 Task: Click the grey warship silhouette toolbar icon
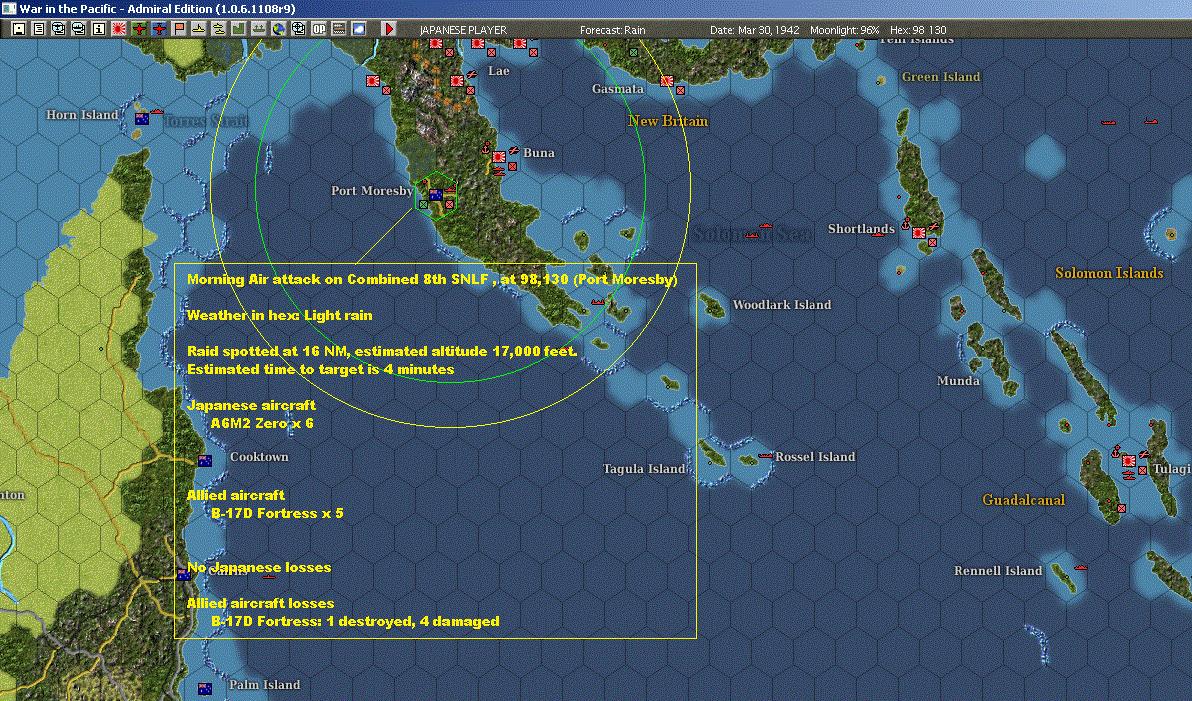tap(258, 29)
